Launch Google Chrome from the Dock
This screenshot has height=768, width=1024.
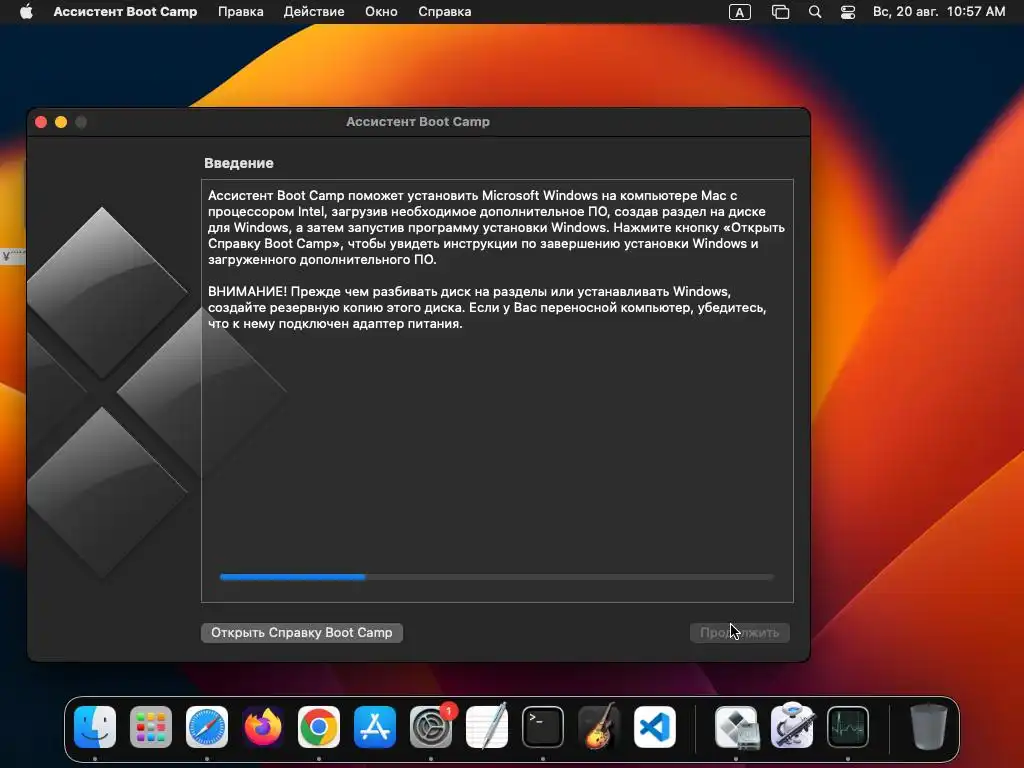(x=319, y=727)
